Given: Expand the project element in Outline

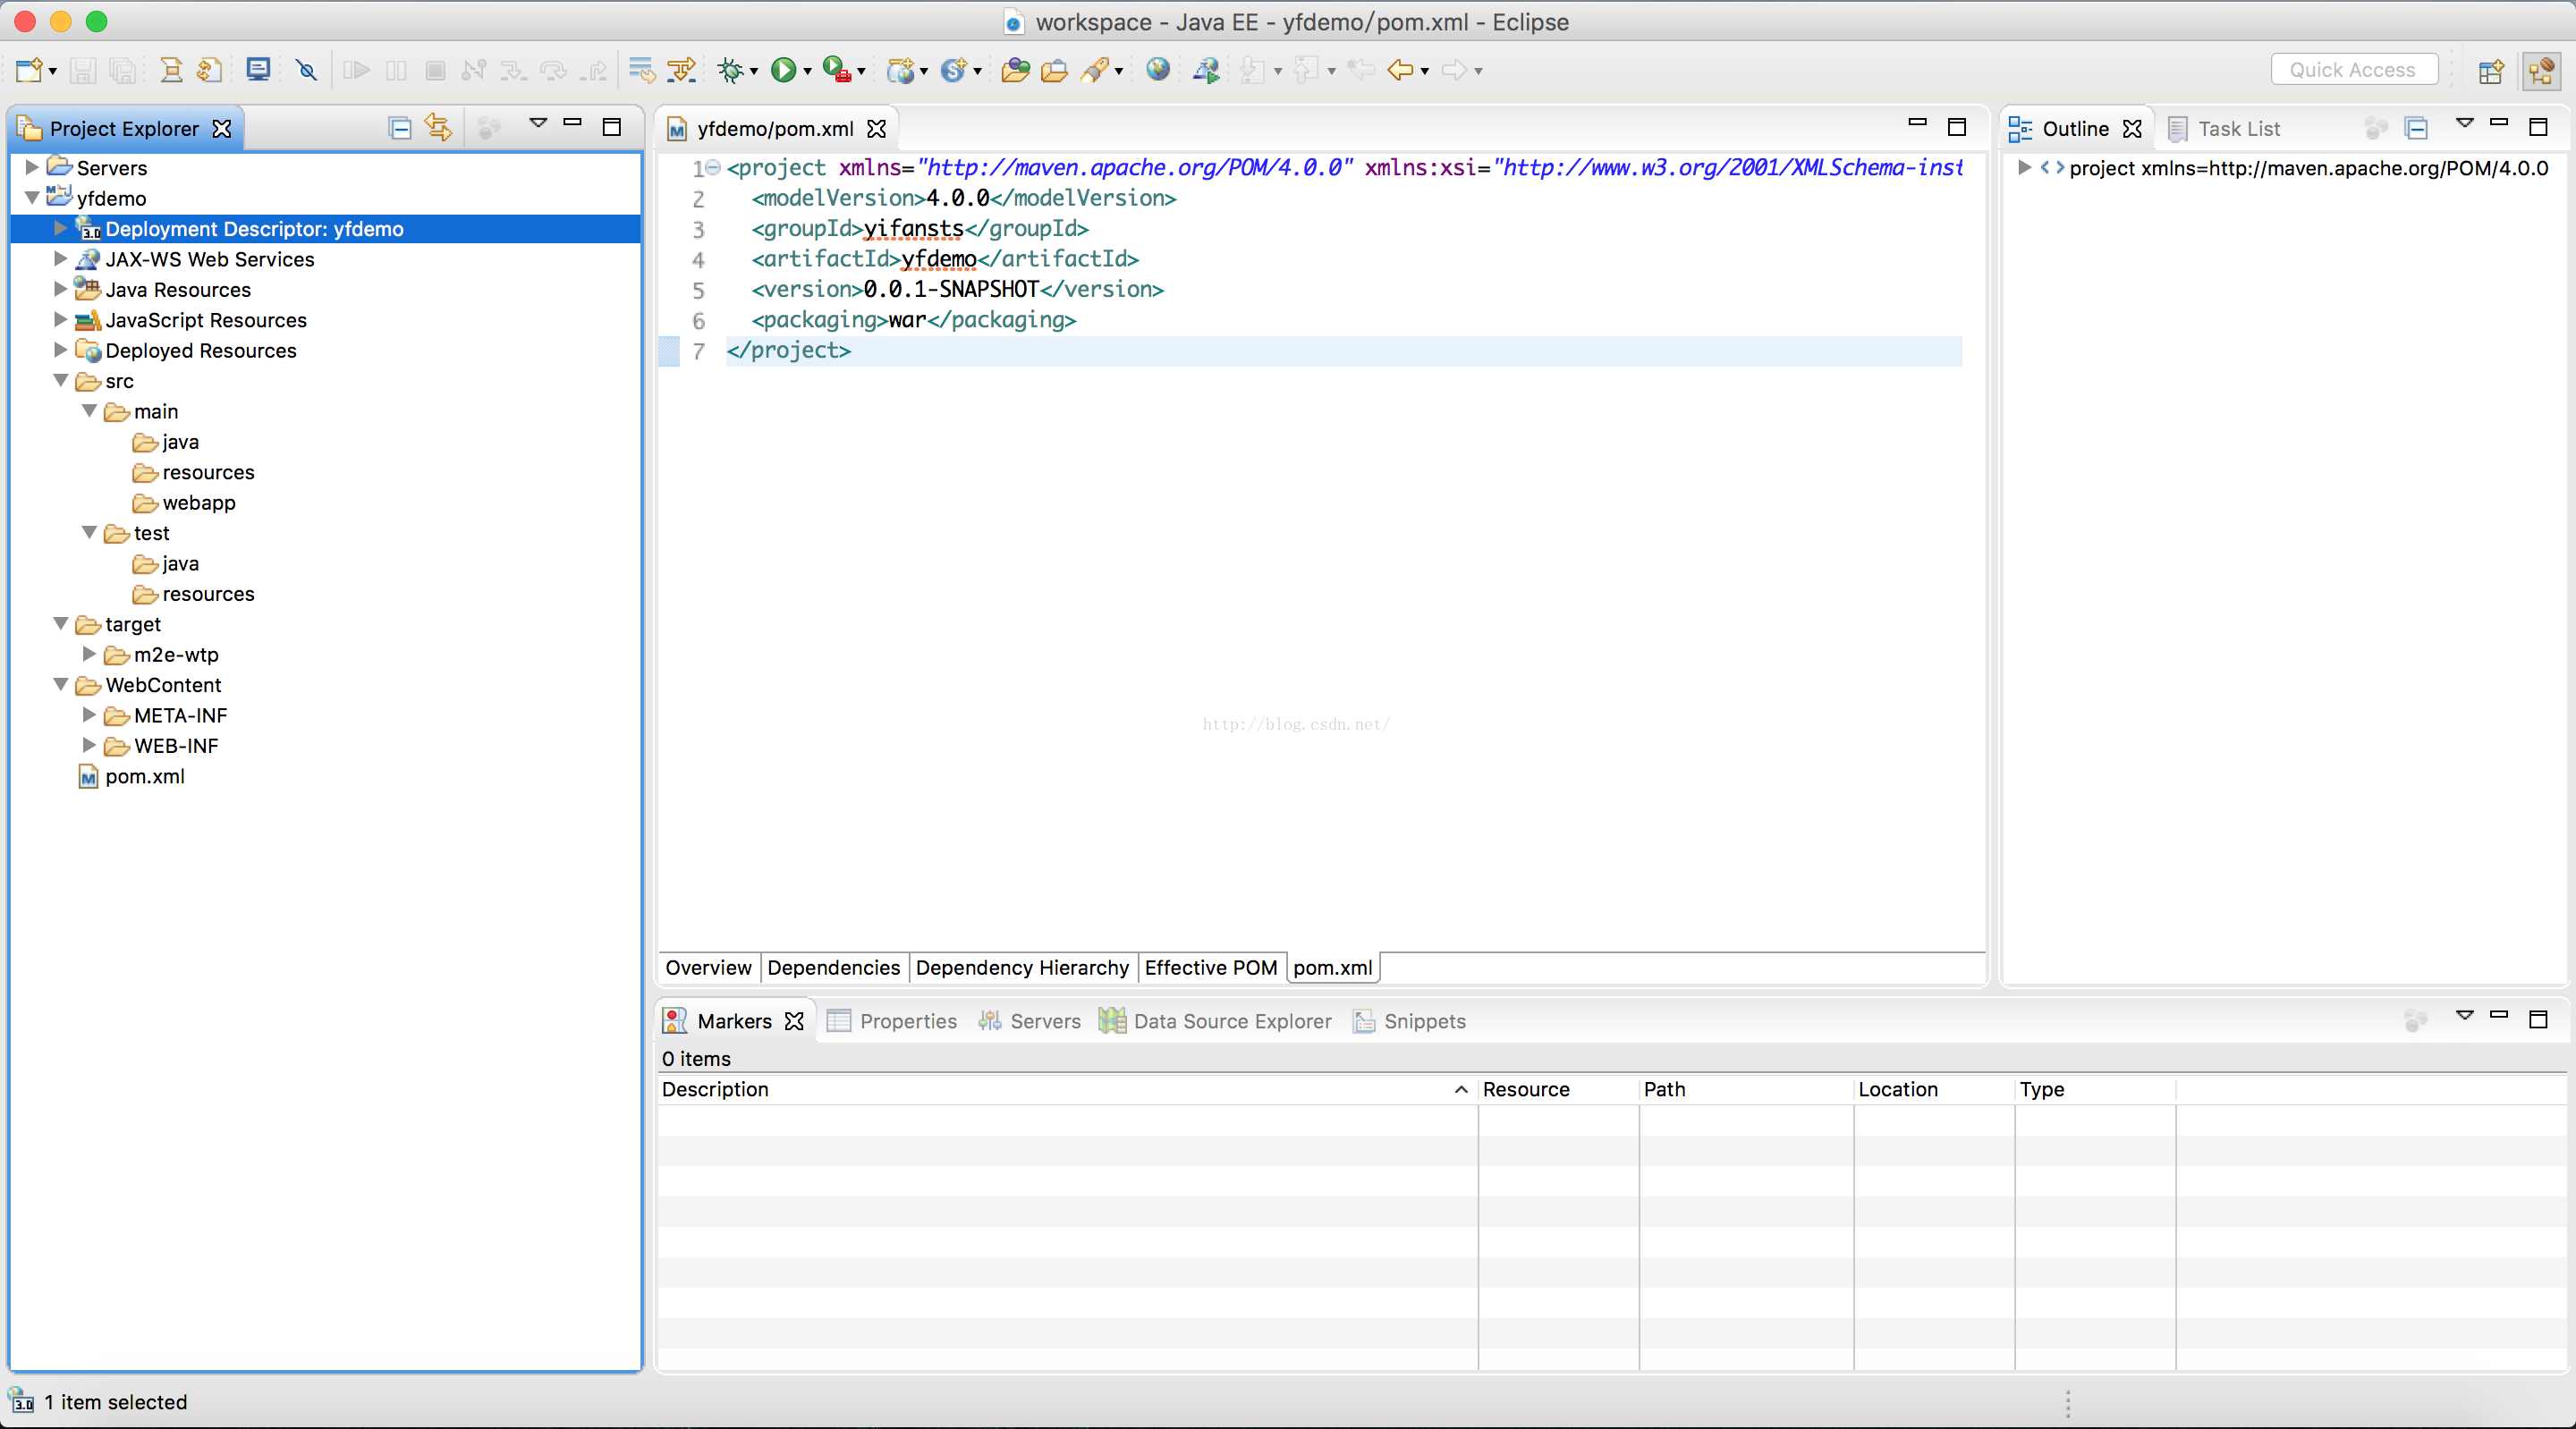Looking at the screenshot, I should coord(2023,167).
